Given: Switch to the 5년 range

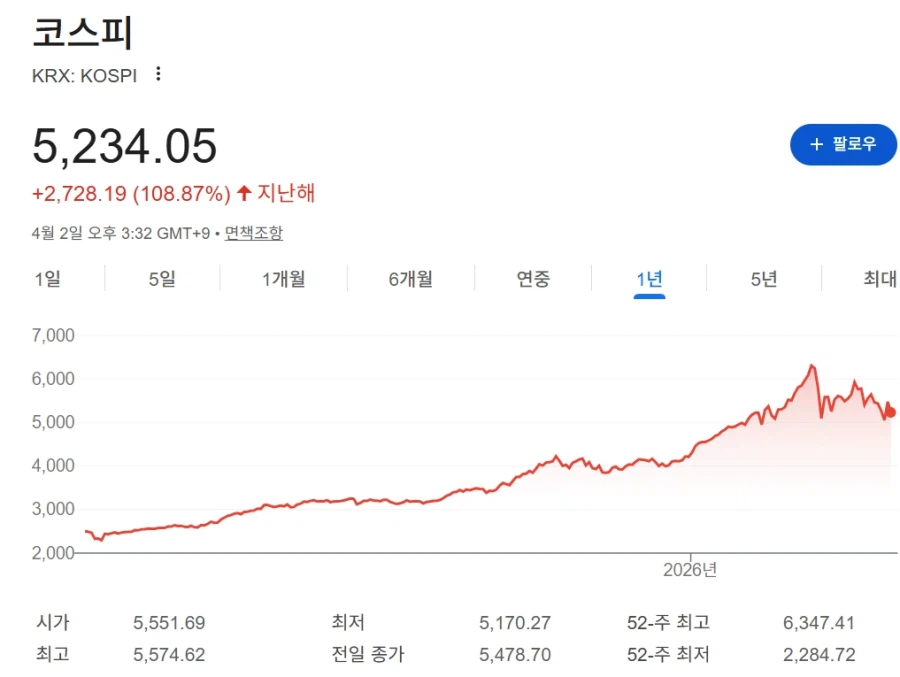Looking at the screenshot, I should pos(764,280).
